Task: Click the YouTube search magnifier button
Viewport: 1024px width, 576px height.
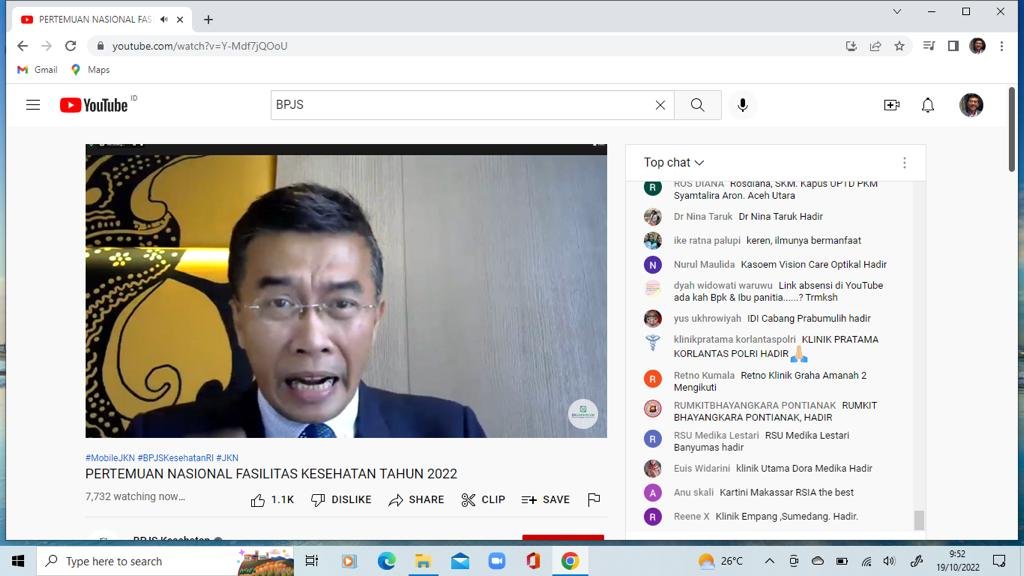Action: pos(697,105)
